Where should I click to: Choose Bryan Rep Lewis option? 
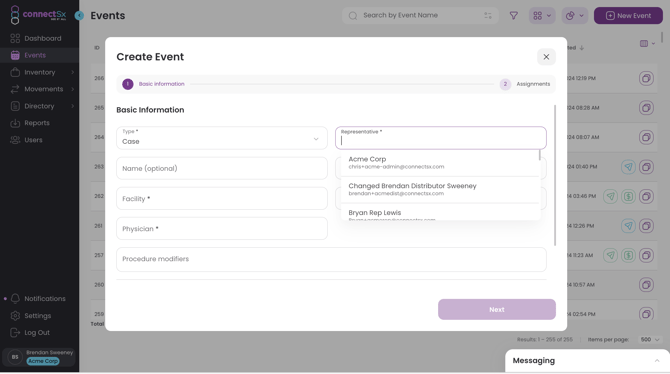(x=440, y=212)
